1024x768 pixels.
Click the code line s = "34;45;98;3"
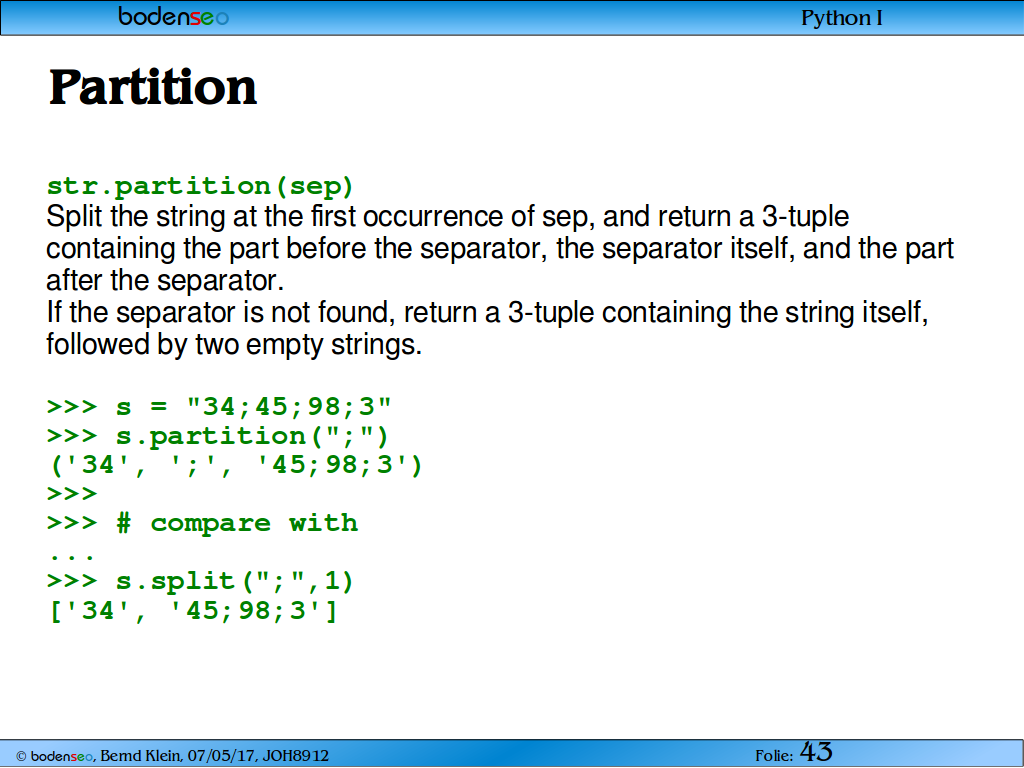point(219,407)
